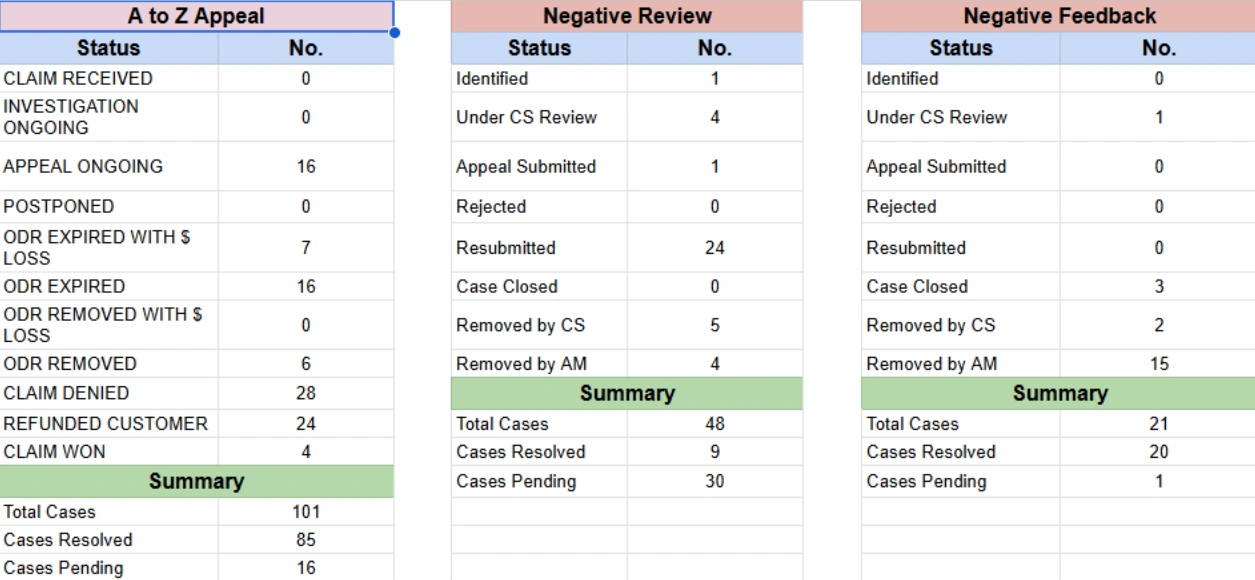Image resolution: width=1255 pixels, height=580 pixels.
Task: Click Negative Feedback Cases Resolved value 20
Action: point(1158,452)
